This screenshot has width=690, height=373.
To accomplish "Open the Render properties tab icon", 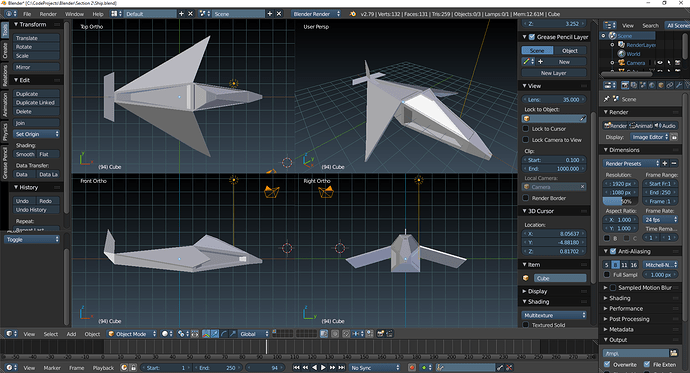I will (x=625, y=85).
